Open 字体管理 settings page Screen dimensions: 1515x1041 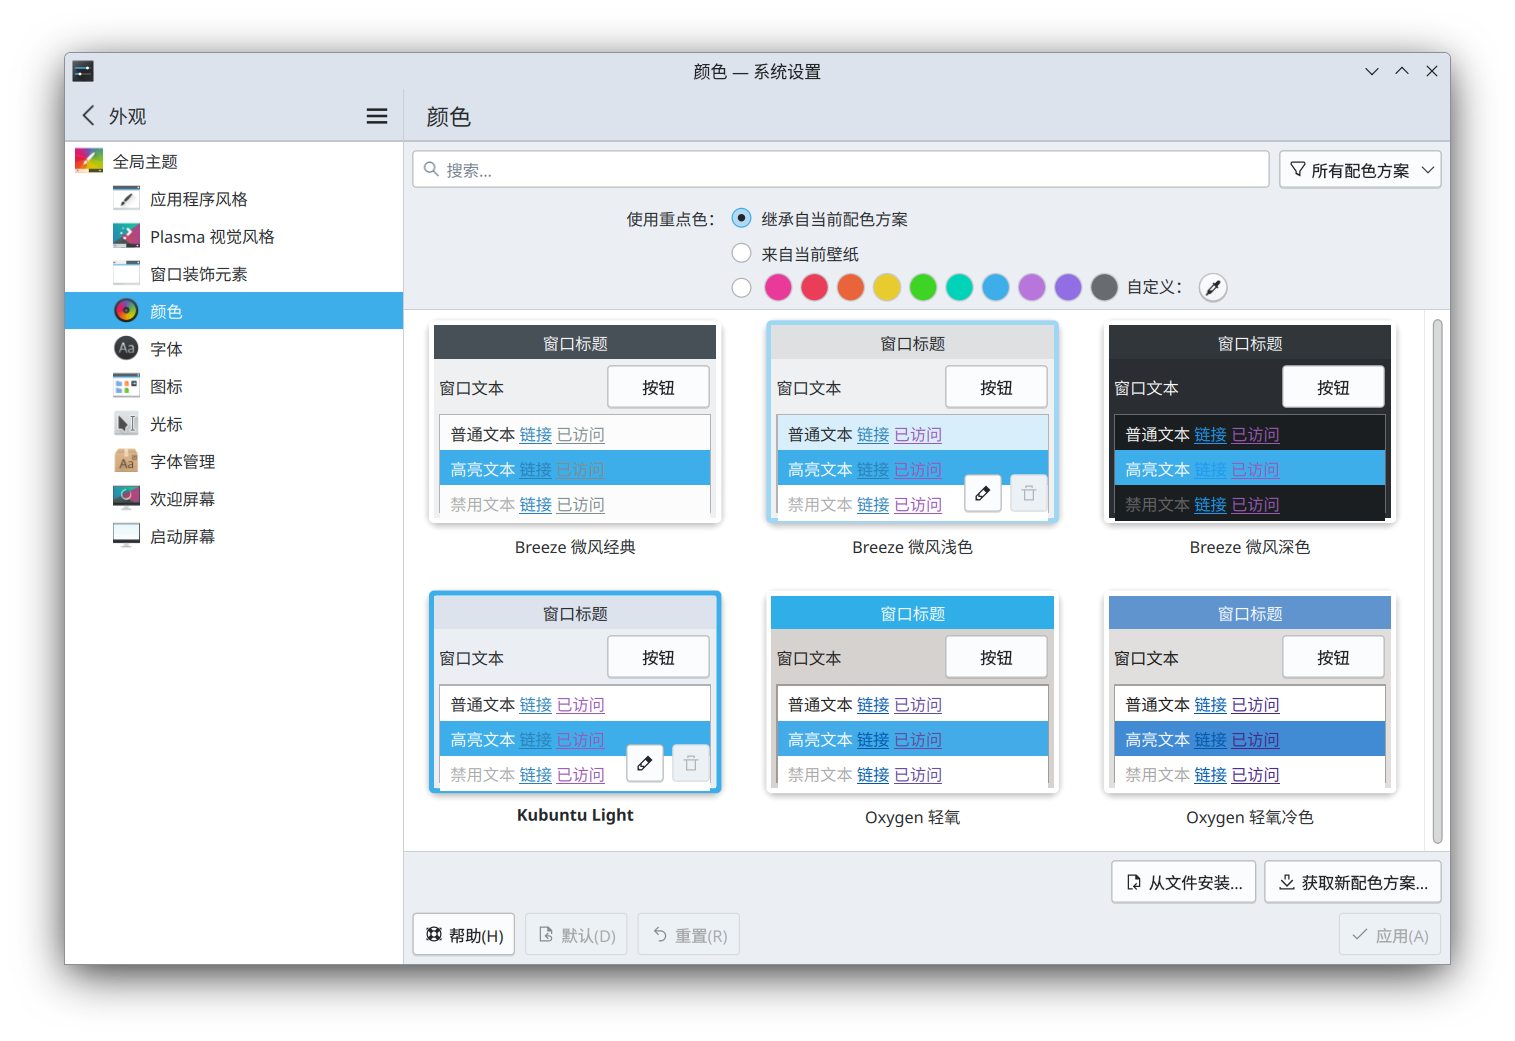coord(234,461)
